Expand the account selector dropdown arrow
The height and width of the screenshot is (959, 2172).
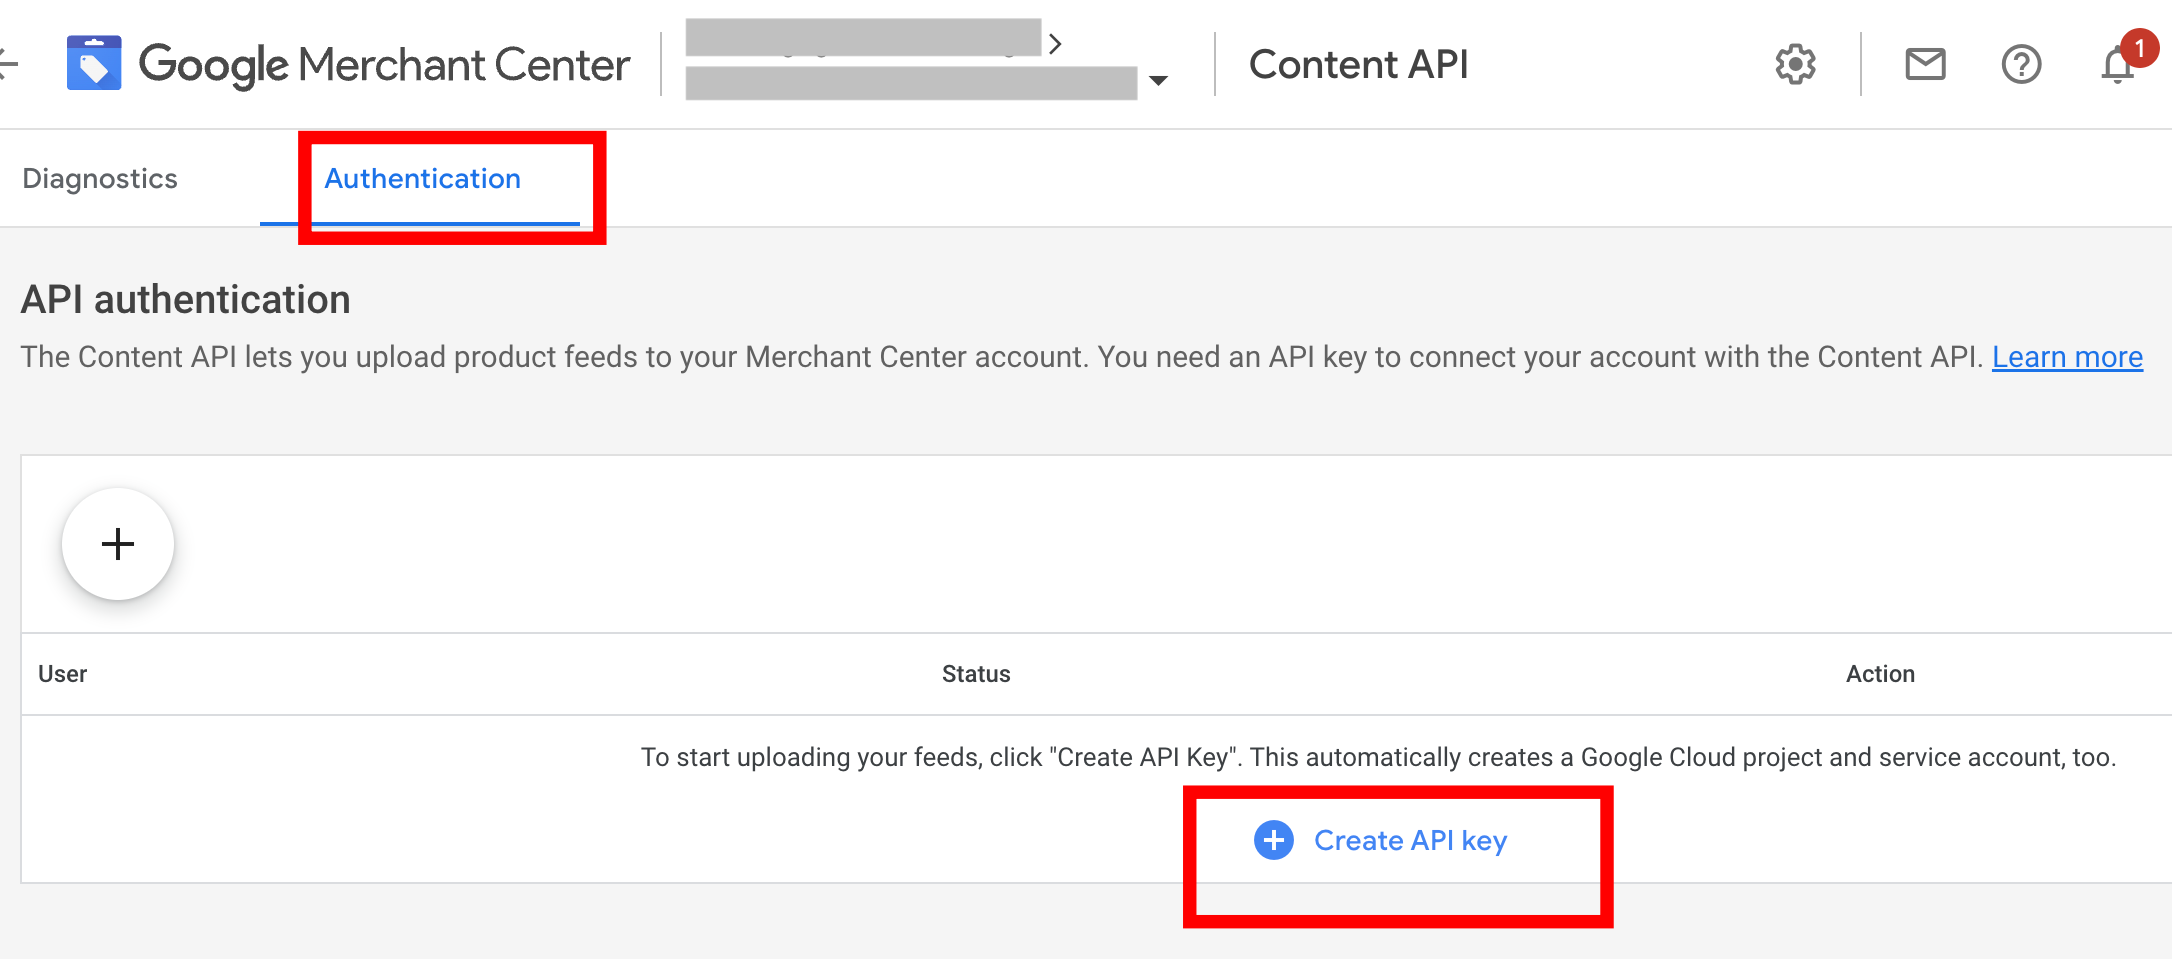pyautogui.click(x=1159, y=81)
